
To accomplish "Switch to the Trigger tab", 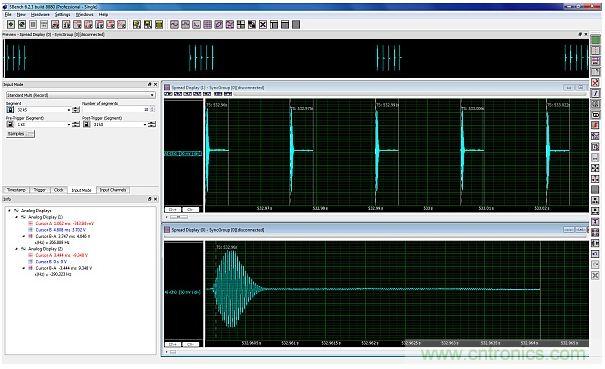I will pos(39,190).
